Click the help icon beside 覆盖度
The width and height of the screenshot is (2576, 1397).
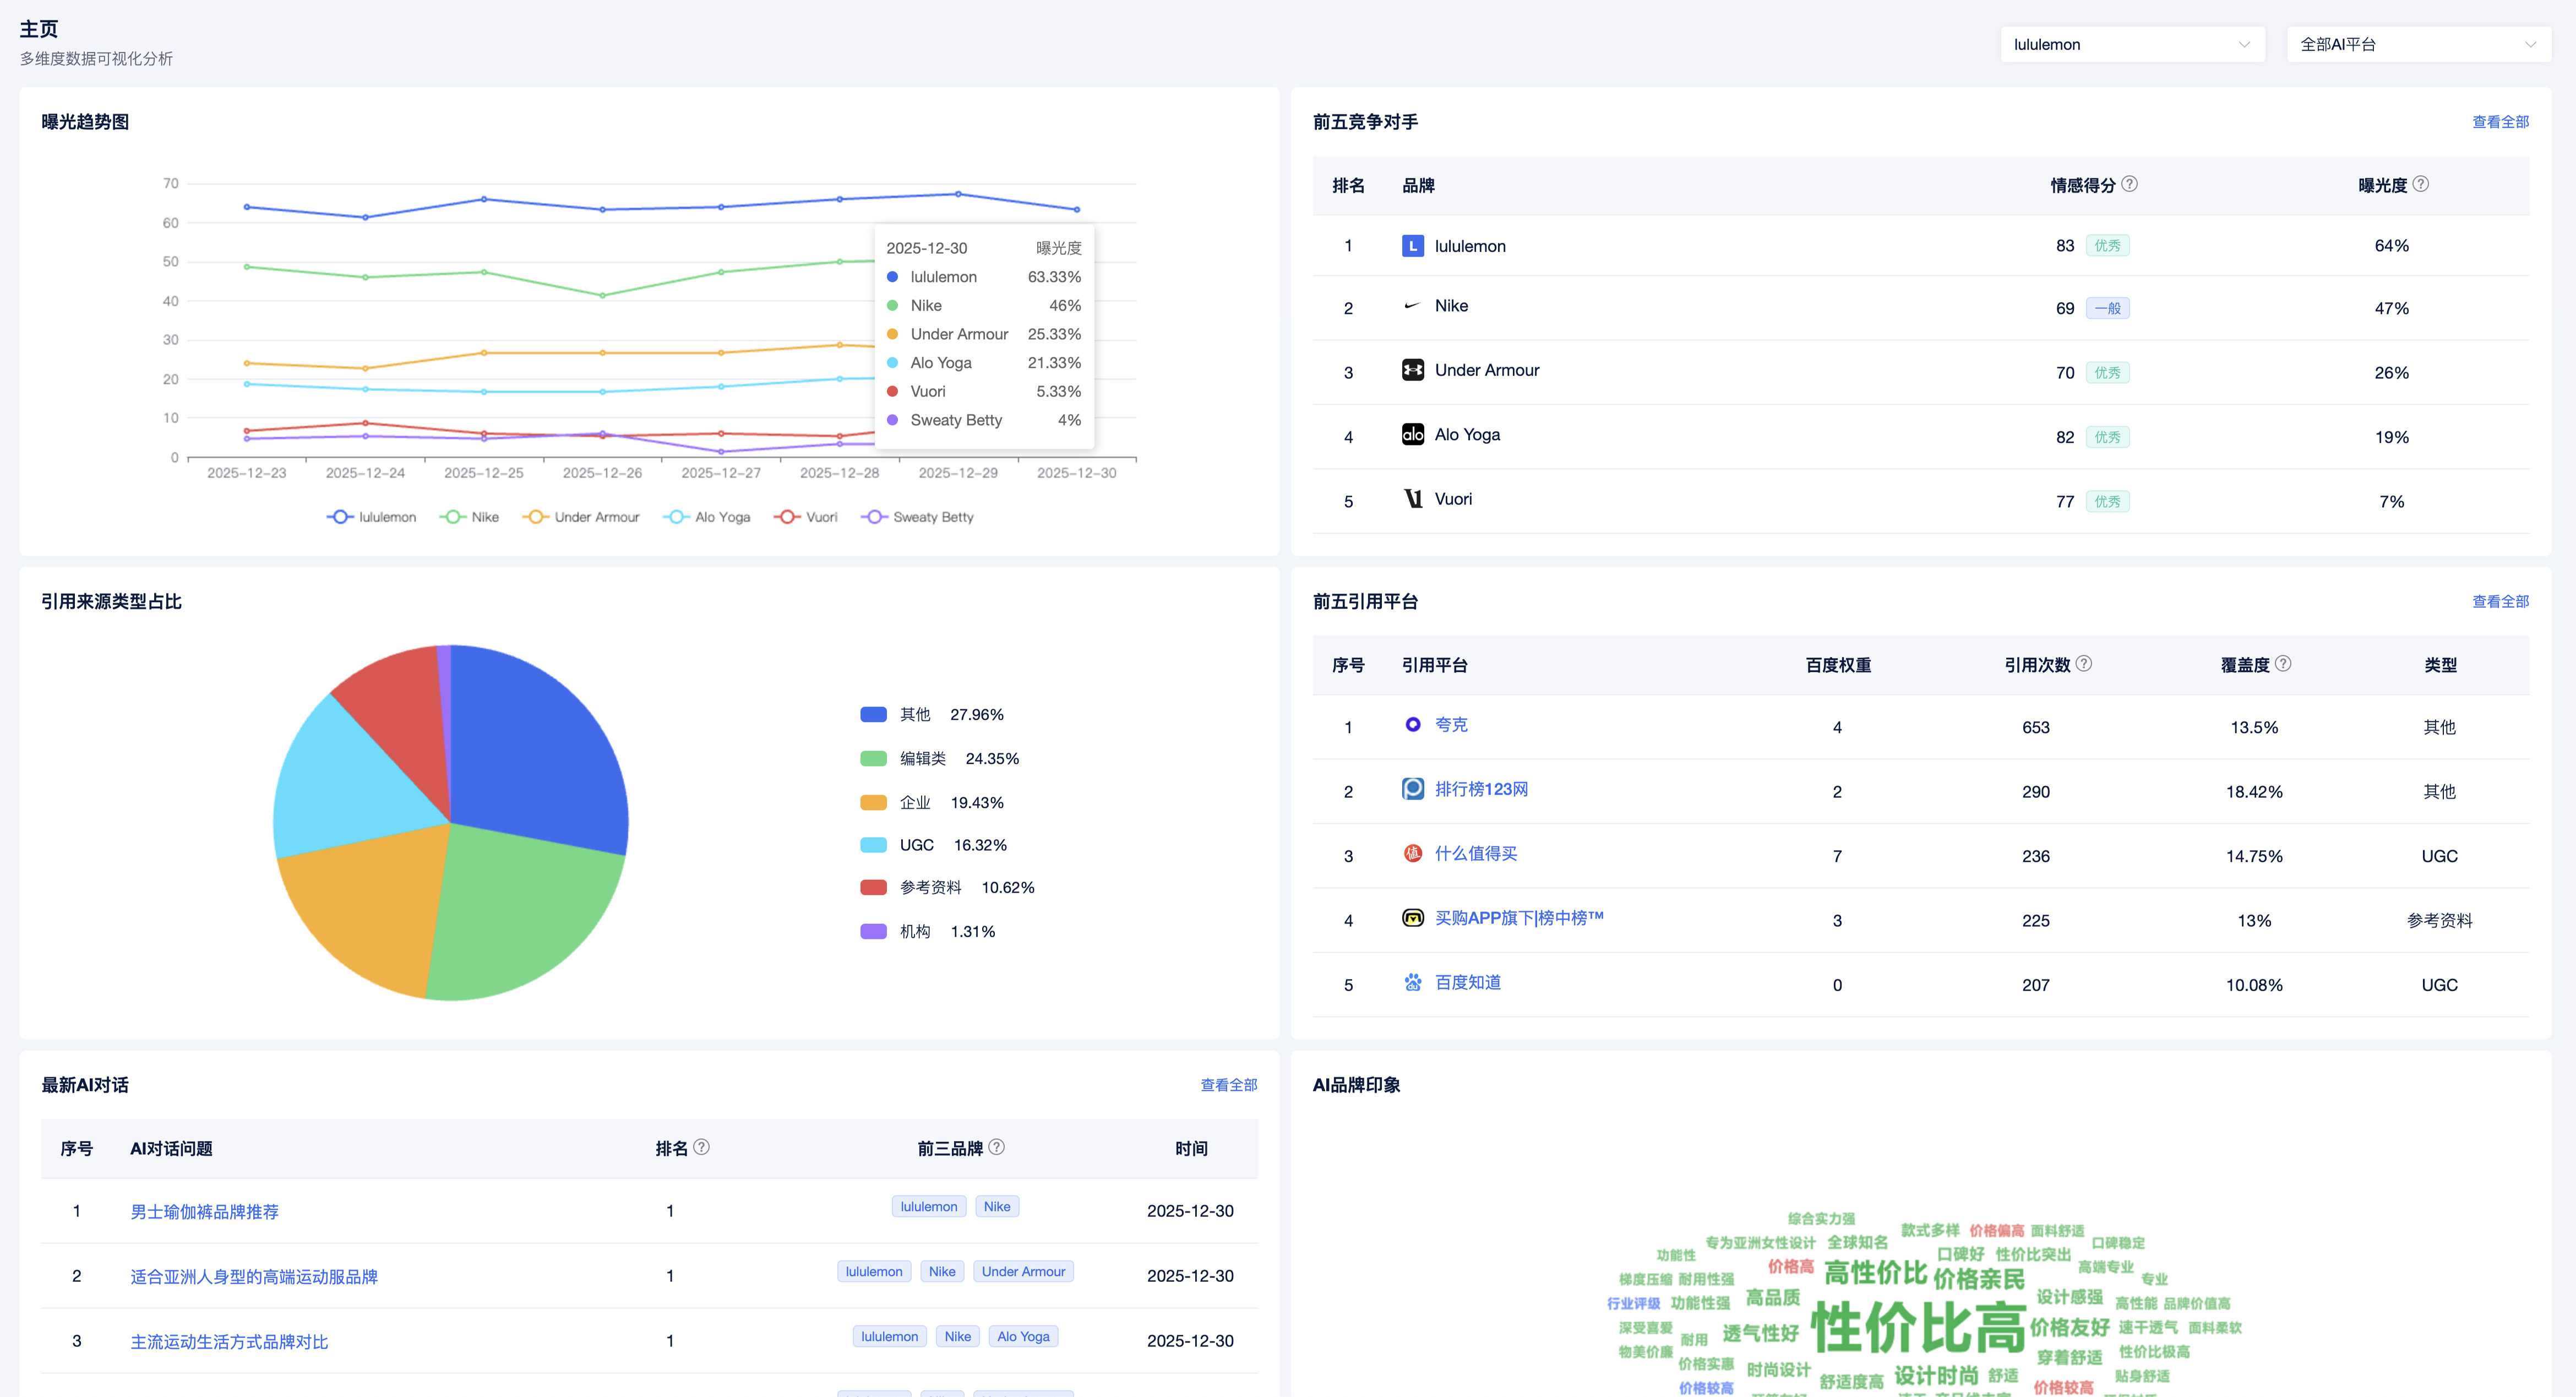(x=2282, y=664)
